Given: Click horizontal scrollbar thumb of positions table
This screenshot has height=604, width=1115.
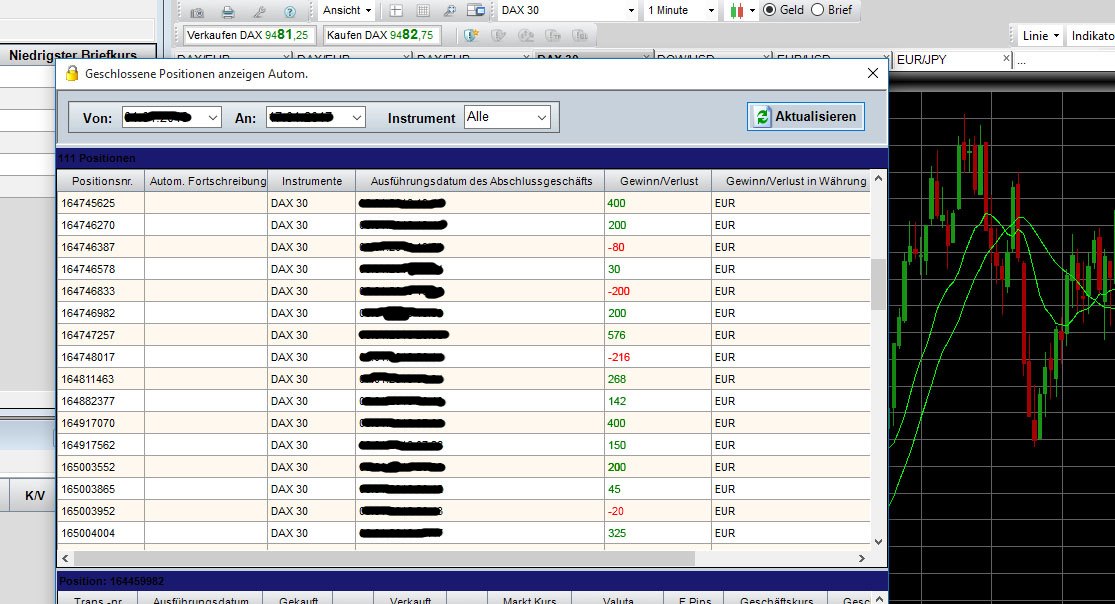Looking at the screenshot, I should 384,558.
